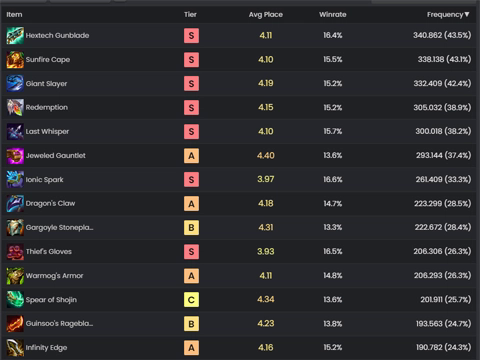
Task: Click the Infinity Edge item icon
Action: coord(15,347)
